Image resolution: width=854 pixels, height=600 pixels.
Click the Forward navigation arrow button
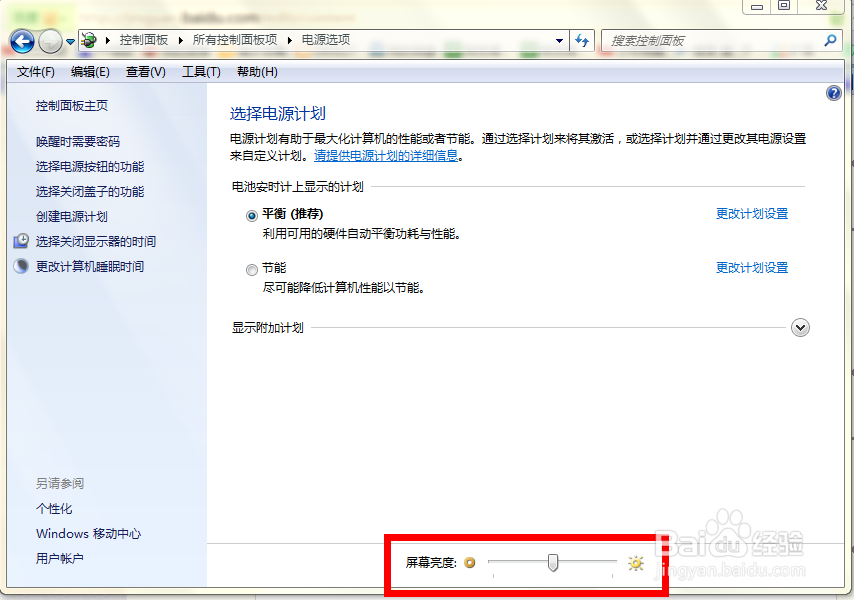point(50,41)
